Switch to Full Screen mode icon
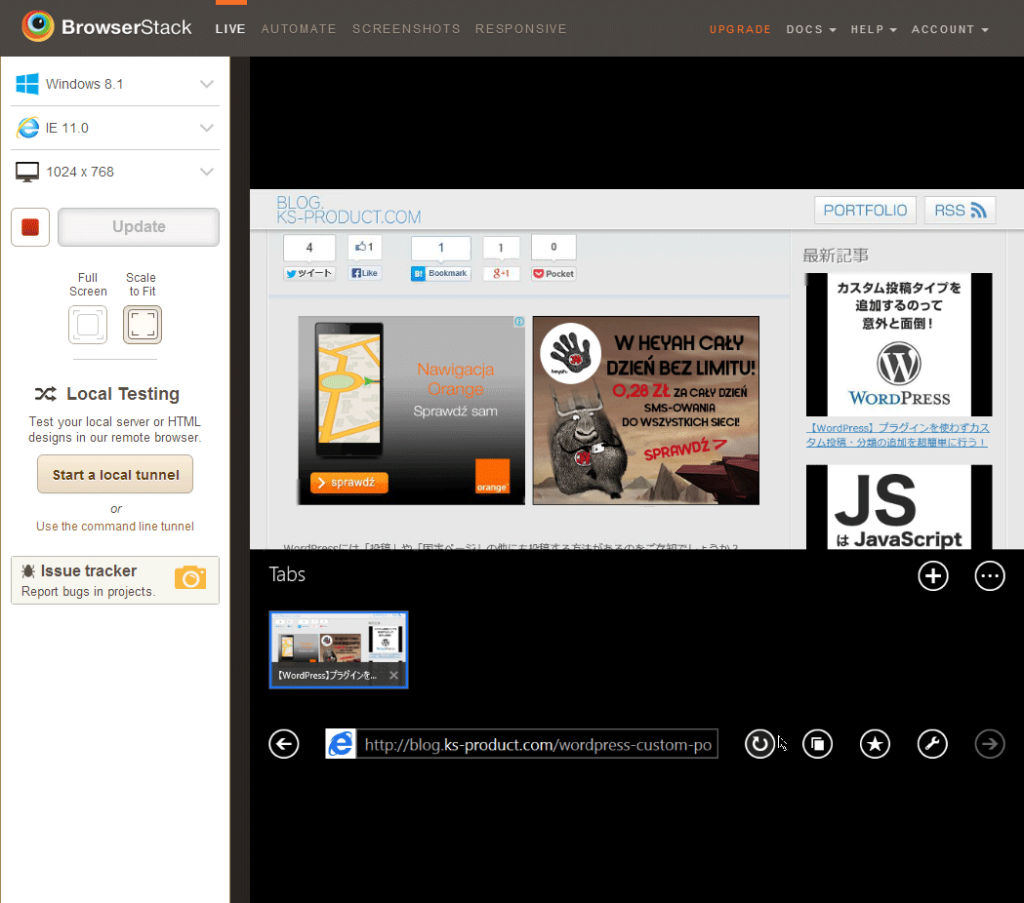The width and height of the screenshot is (1024, 903). 88,325
